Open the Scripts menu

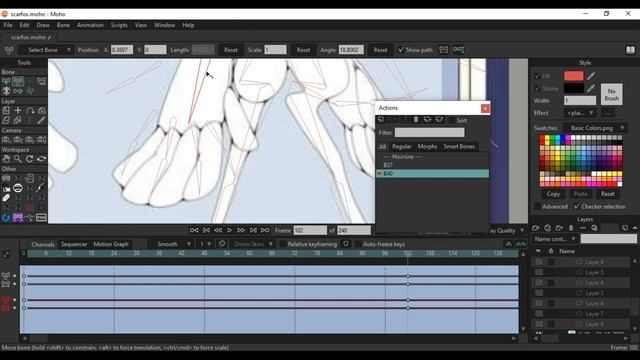pyautogui.click(x=119, y=25)
